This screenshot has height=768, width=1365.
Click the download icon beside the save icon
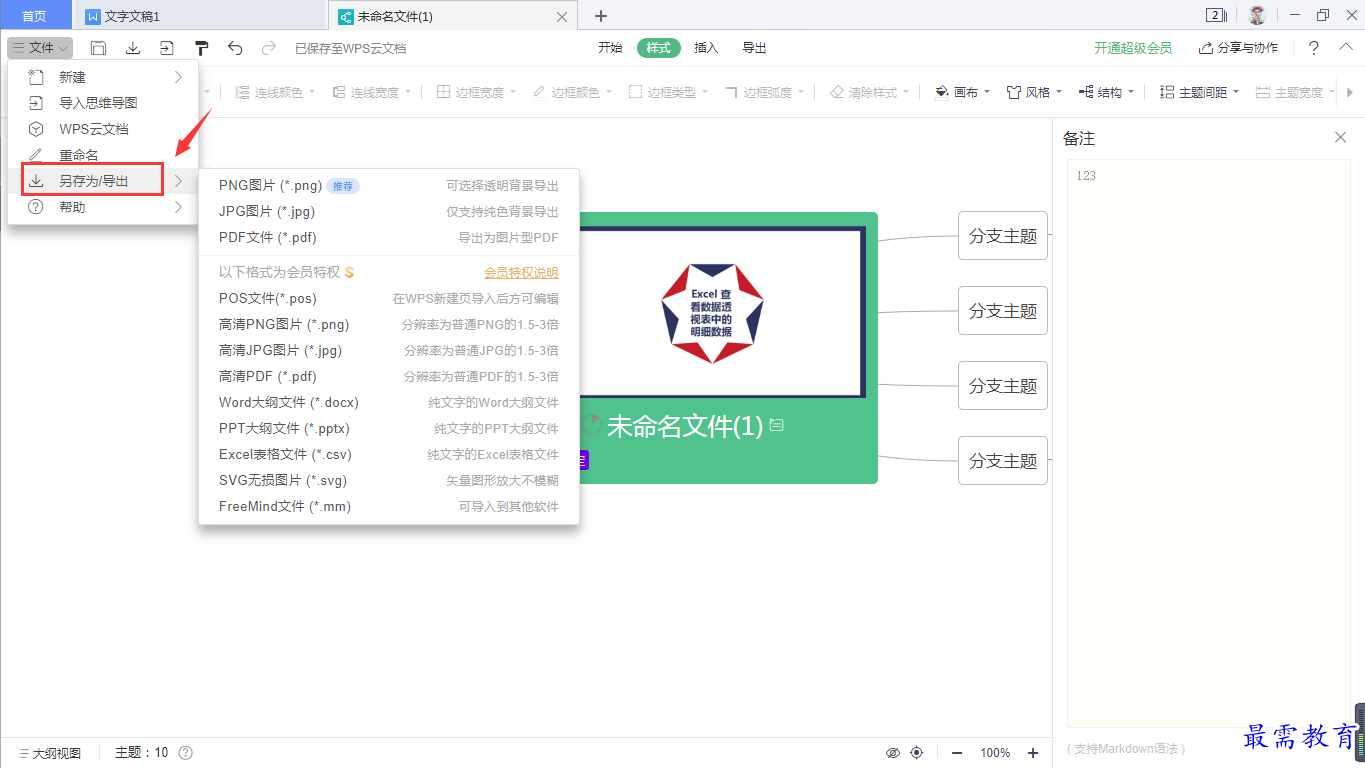[132, 48]
